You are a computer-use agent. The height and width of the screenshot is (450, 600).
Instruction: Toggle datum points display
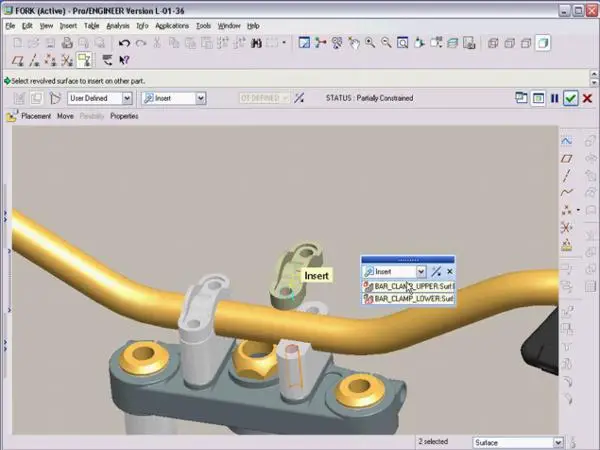tap(51, 60)
